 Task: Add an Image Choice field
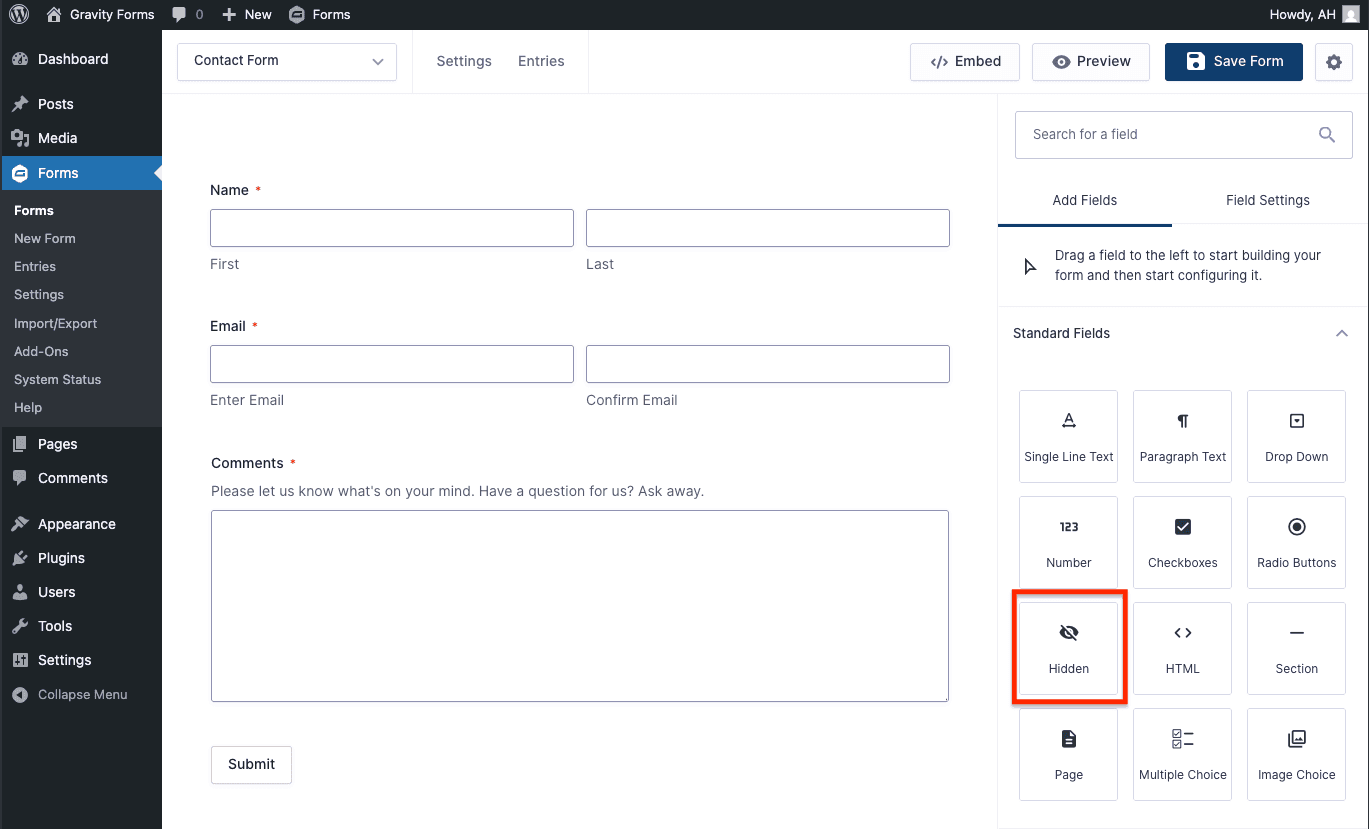pos(1296,754)
